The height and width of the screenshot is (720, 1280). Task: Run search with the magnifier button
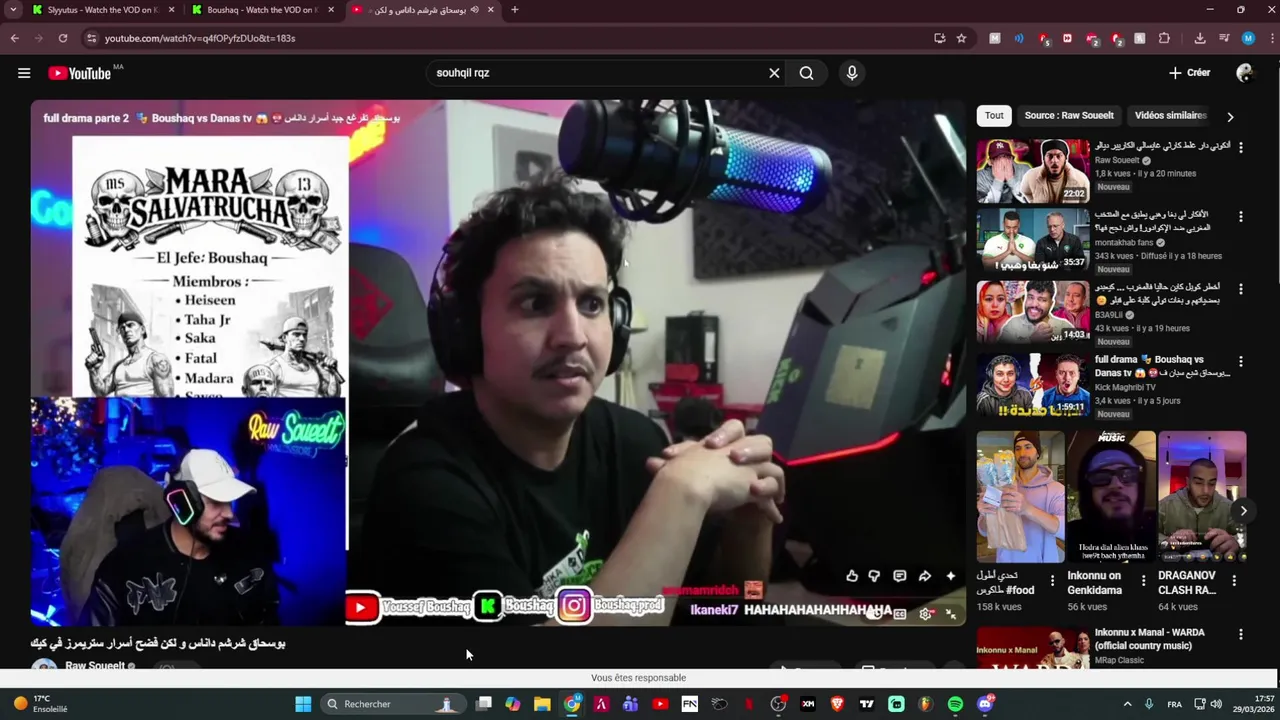click(806, 73)
